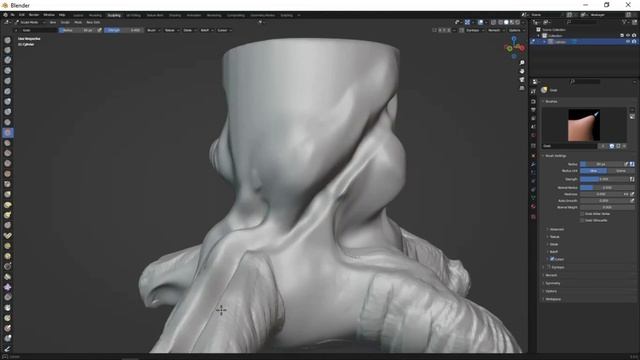This screenshot has height=360, width=640.
Task: Open the Scene properties tab
Action: tap(533, 127)
